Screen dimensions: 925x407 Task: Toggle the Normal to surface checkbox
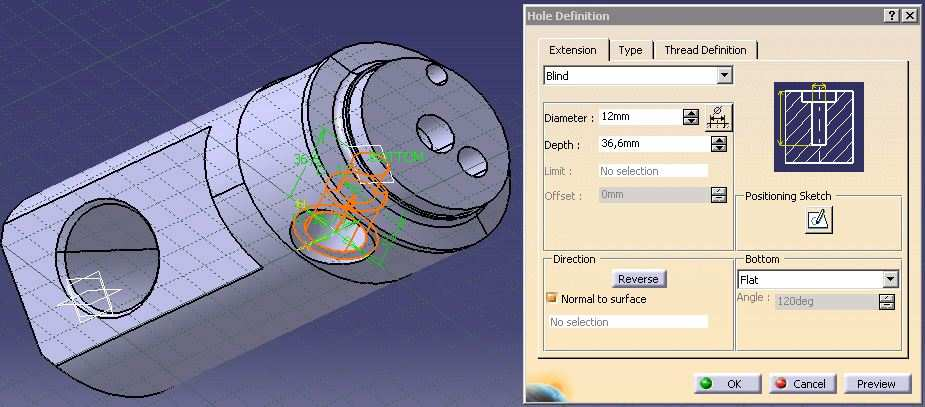point(552,298)
